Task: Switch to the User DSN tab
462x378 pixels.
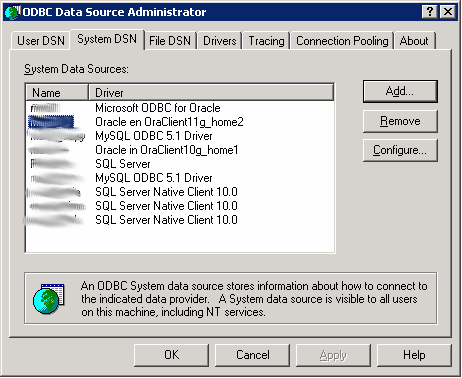Action: pos(40,41)
